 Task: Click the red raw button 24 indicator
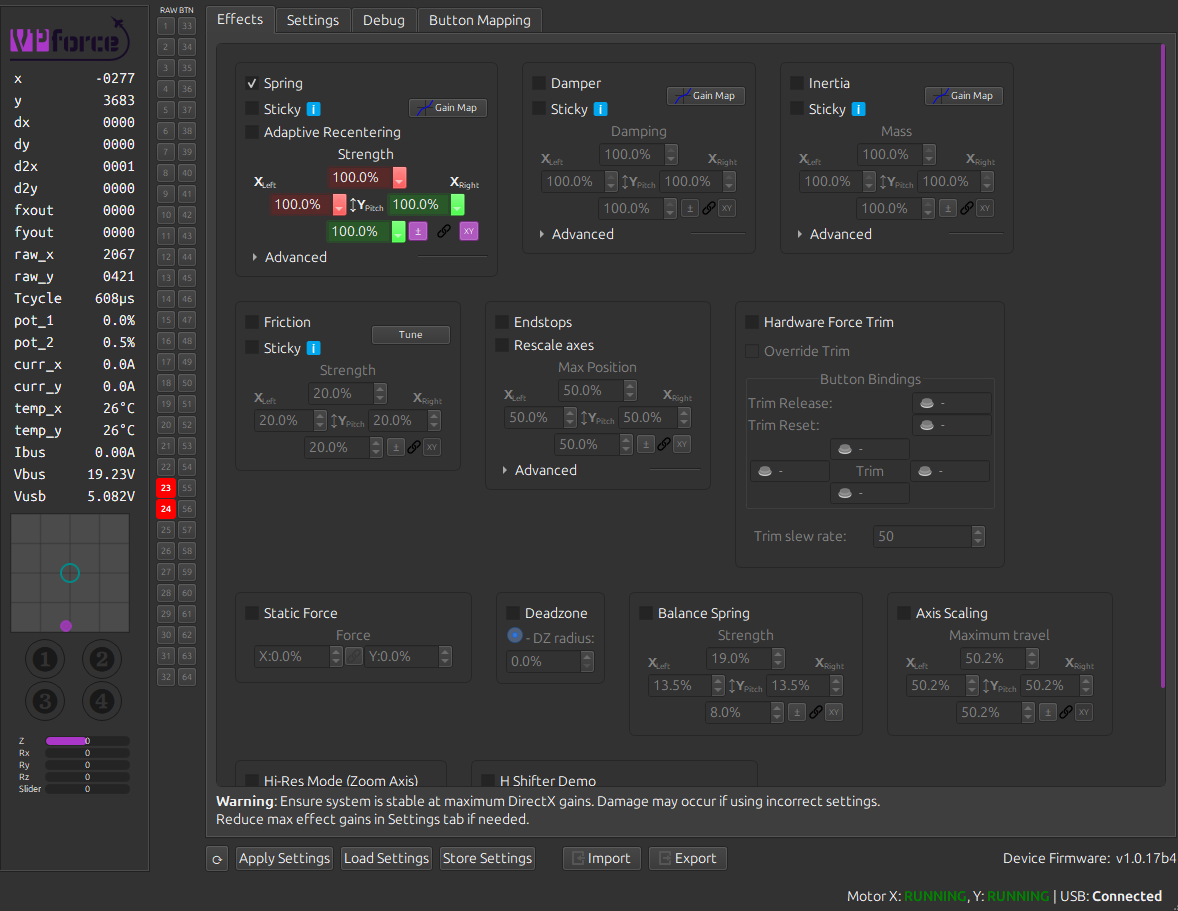point(166,508)
